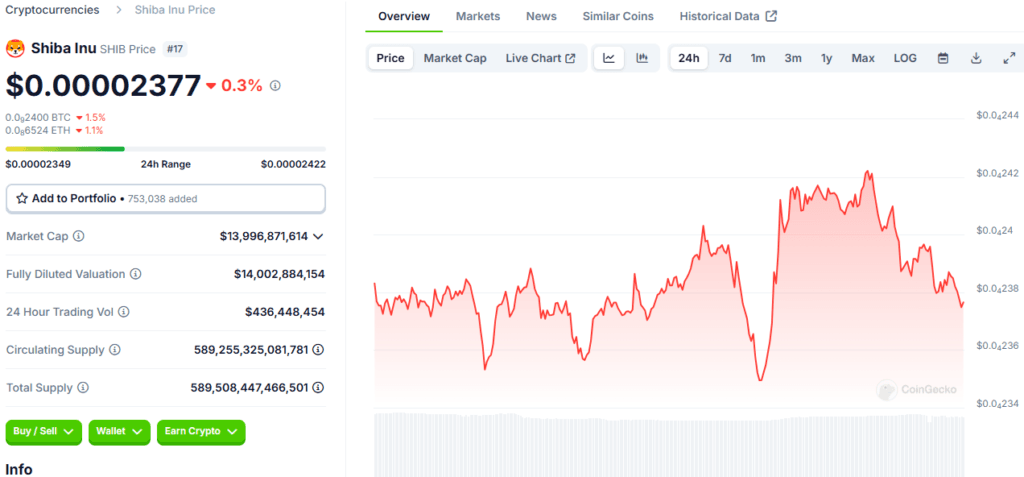
Task: Click the $436,448,454 trading volume value
Action: coord(285,312)
